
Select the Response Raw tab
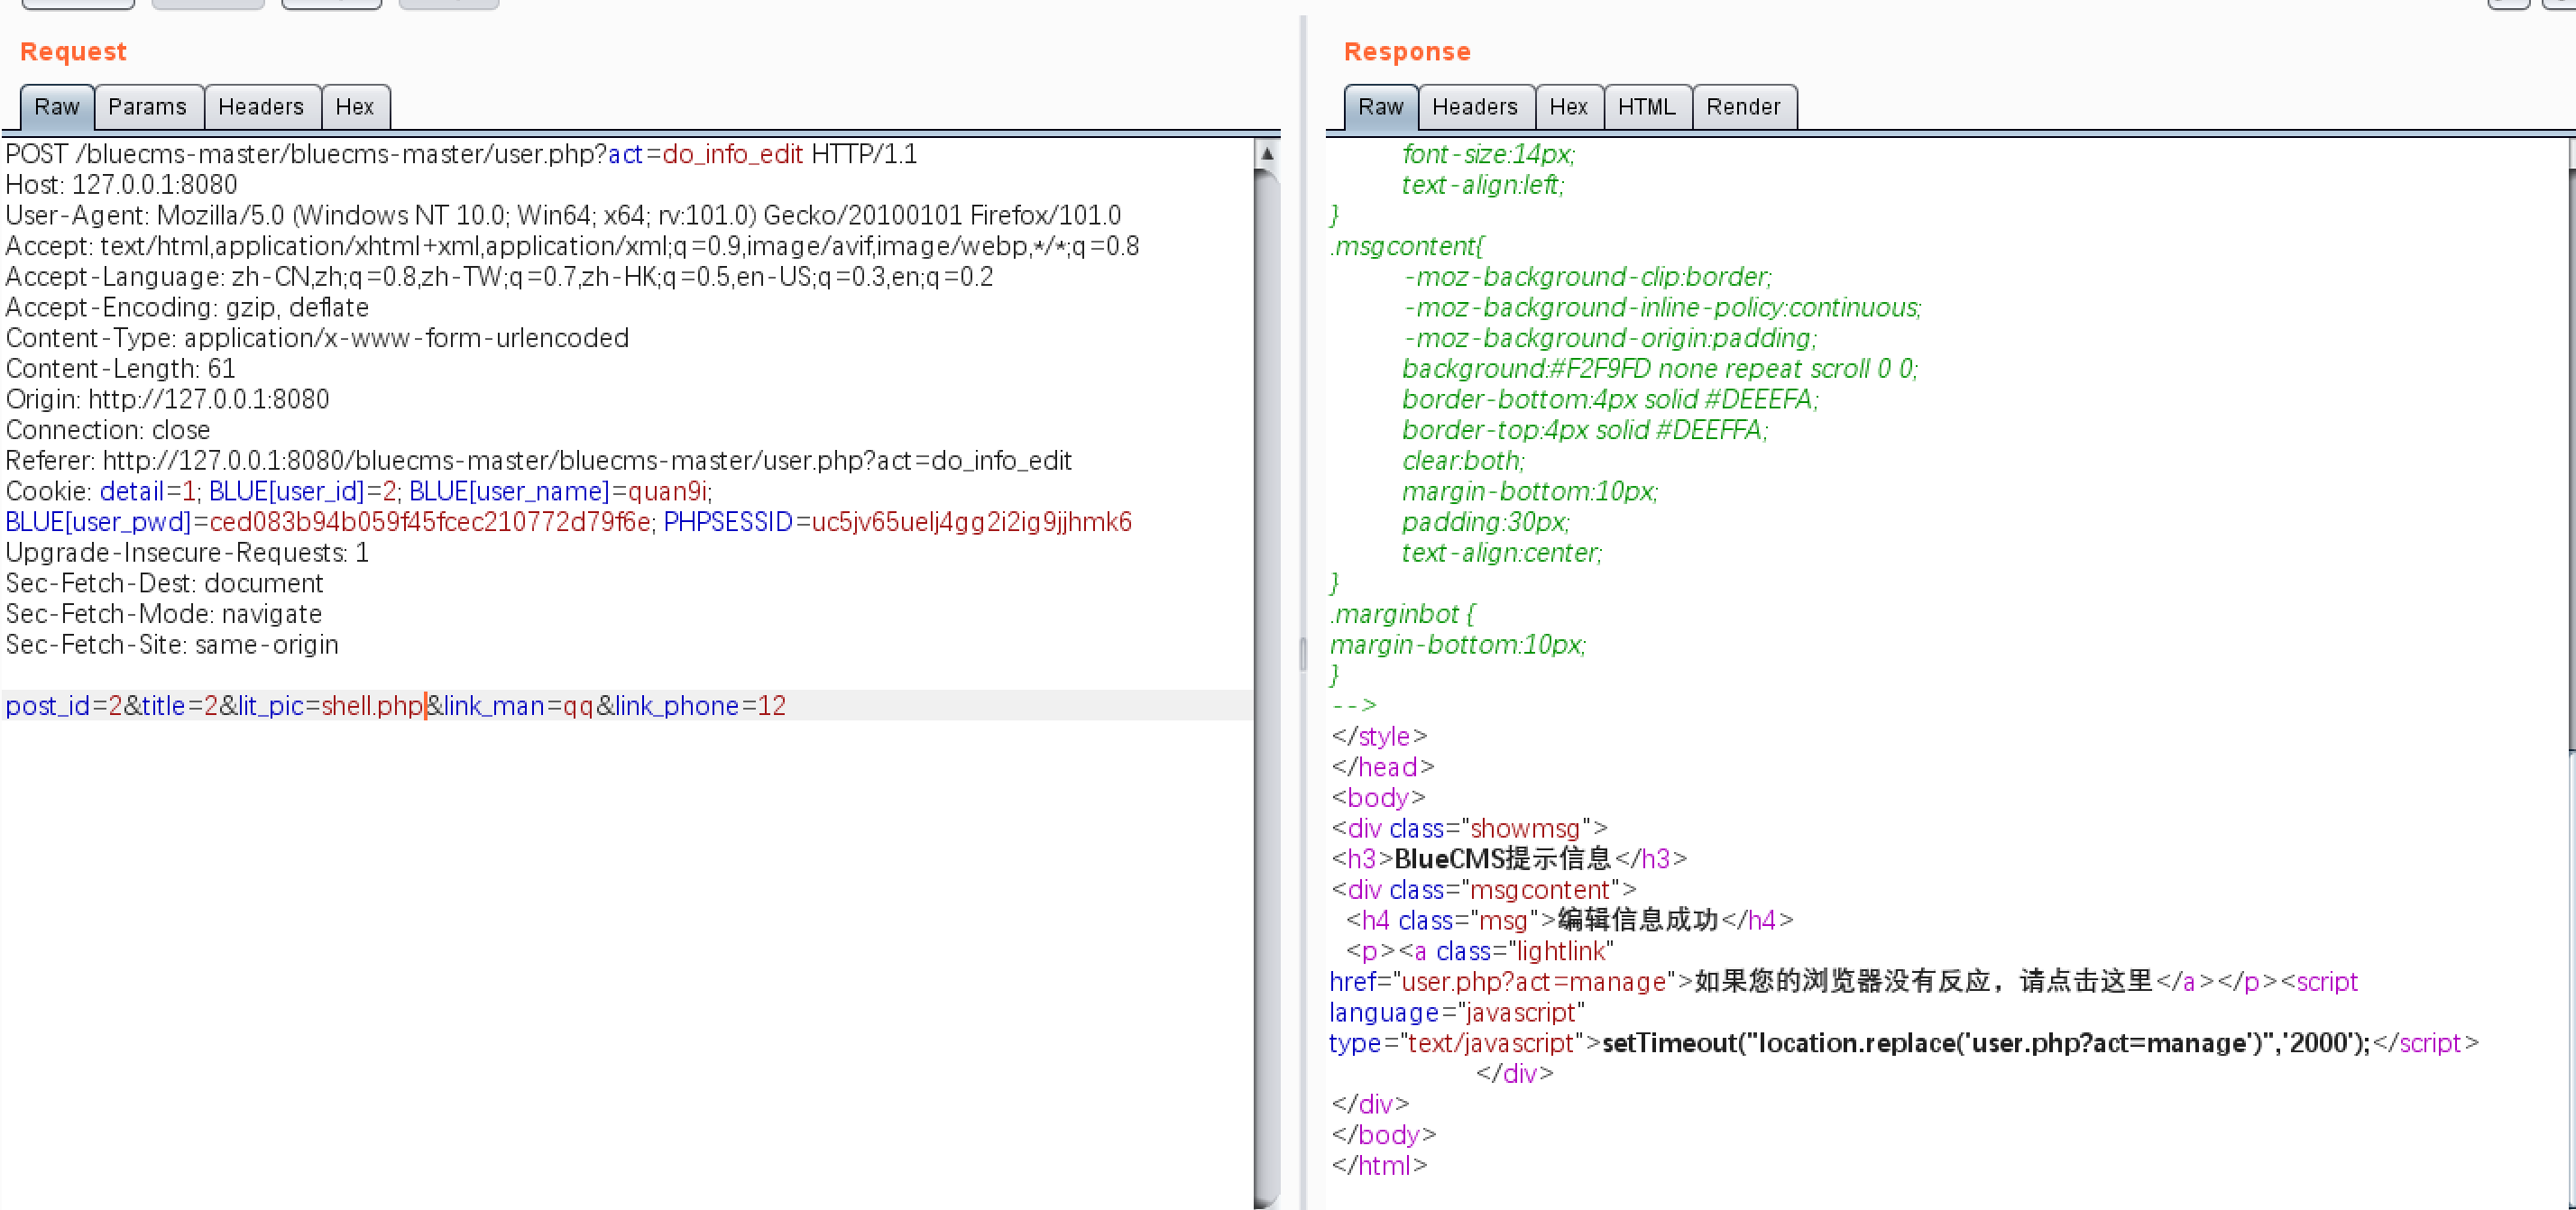pos(1381,107)
